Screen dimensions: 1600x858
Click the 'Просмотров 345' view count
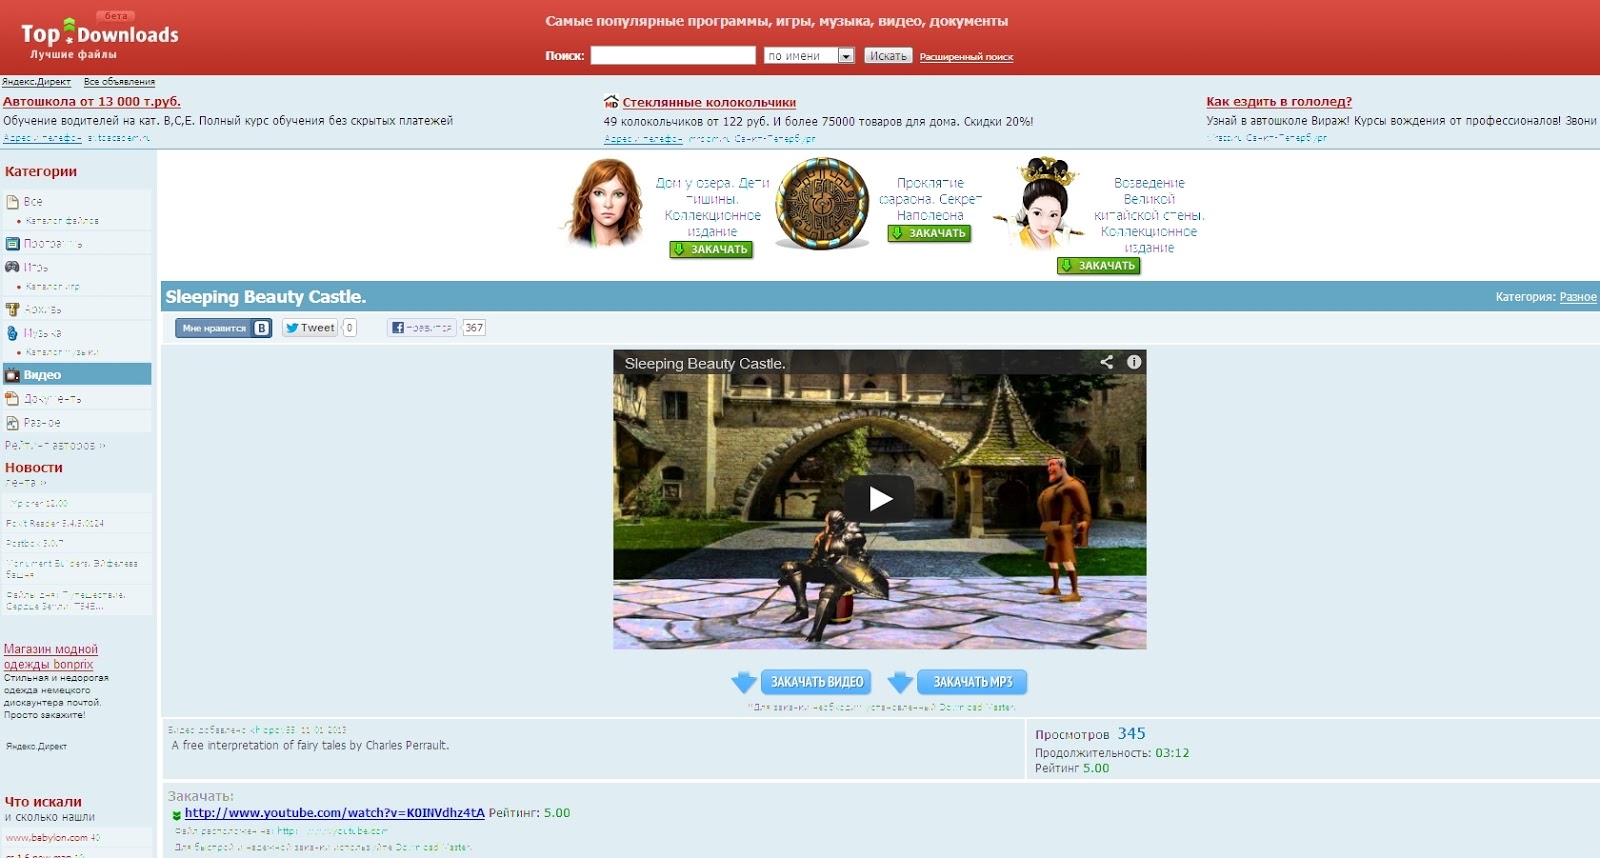coord(1090,734)
